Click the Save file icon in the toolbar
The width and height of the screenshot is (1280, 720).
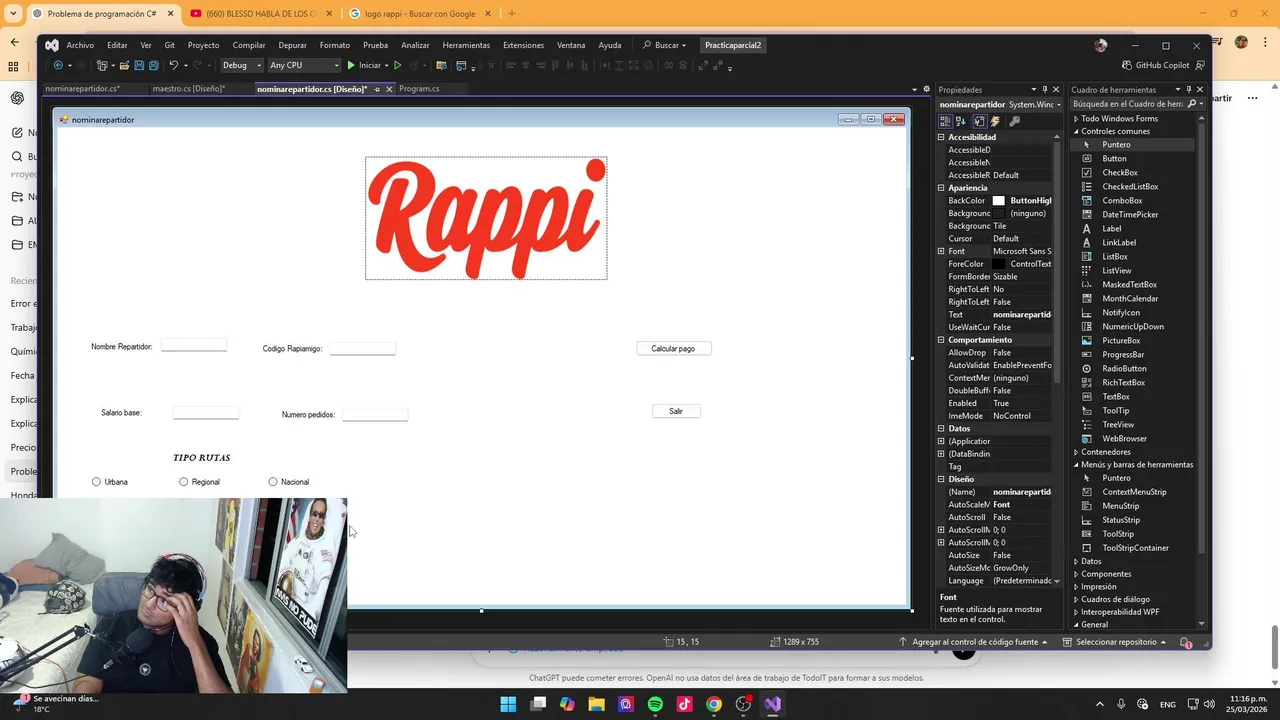coord(139,65)
